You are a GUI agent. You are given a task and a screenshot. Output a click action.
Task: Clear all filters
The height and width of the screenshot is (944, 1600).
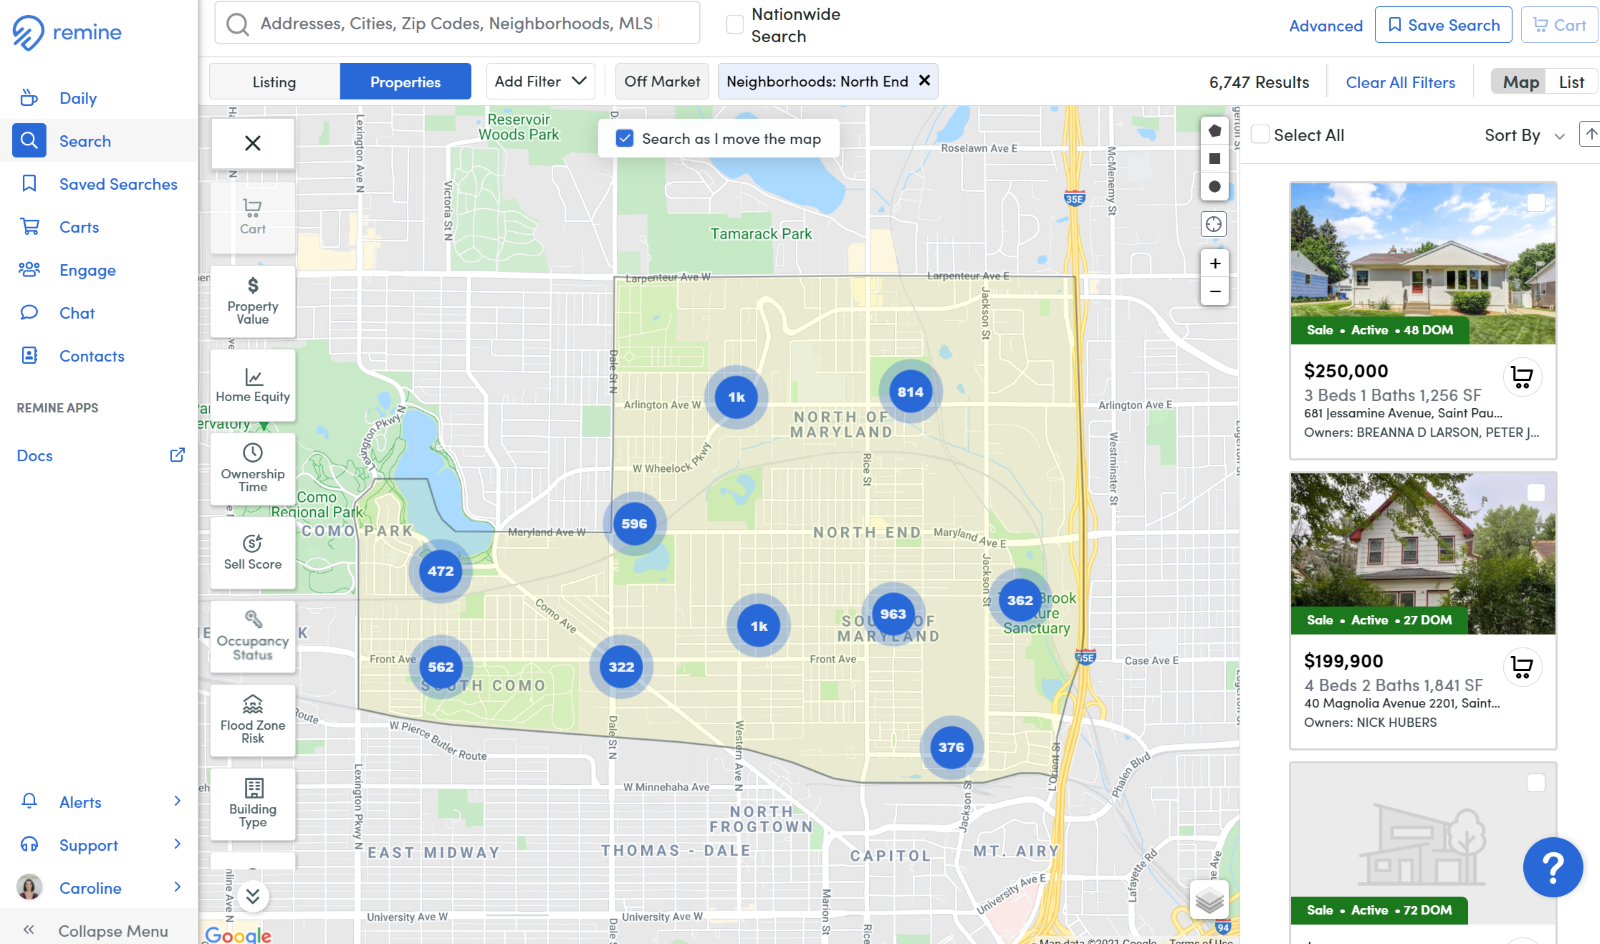point(1400,82)
